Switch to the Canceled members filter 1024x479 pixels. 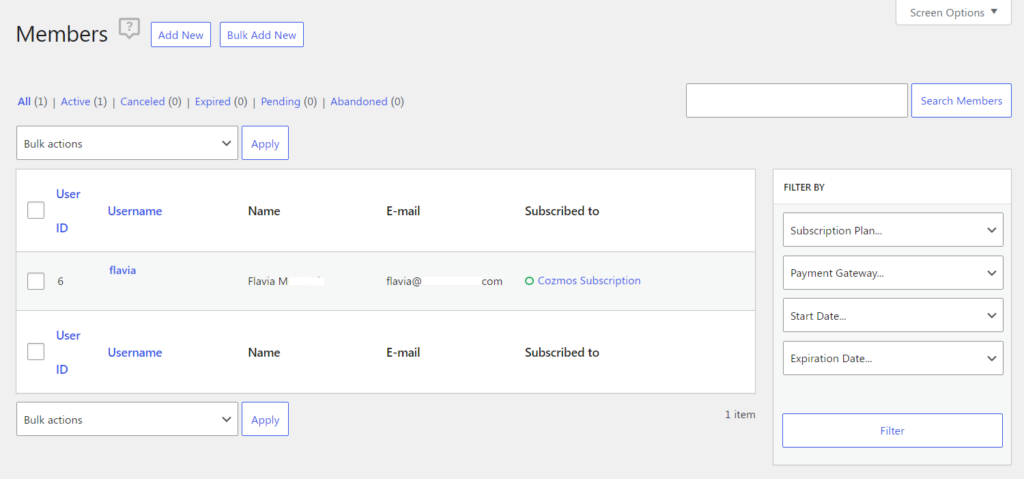point(142,102)
